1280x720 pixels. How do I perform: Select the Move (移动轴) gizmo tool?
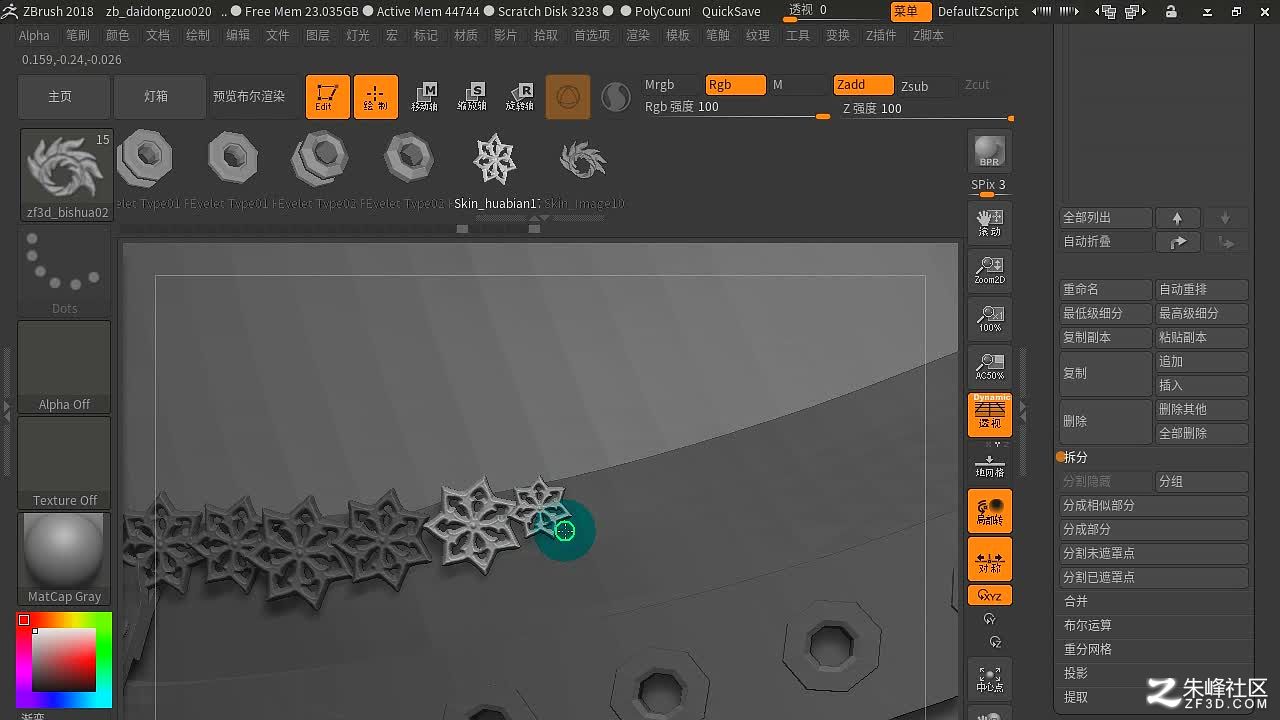[x=424, y=97]
